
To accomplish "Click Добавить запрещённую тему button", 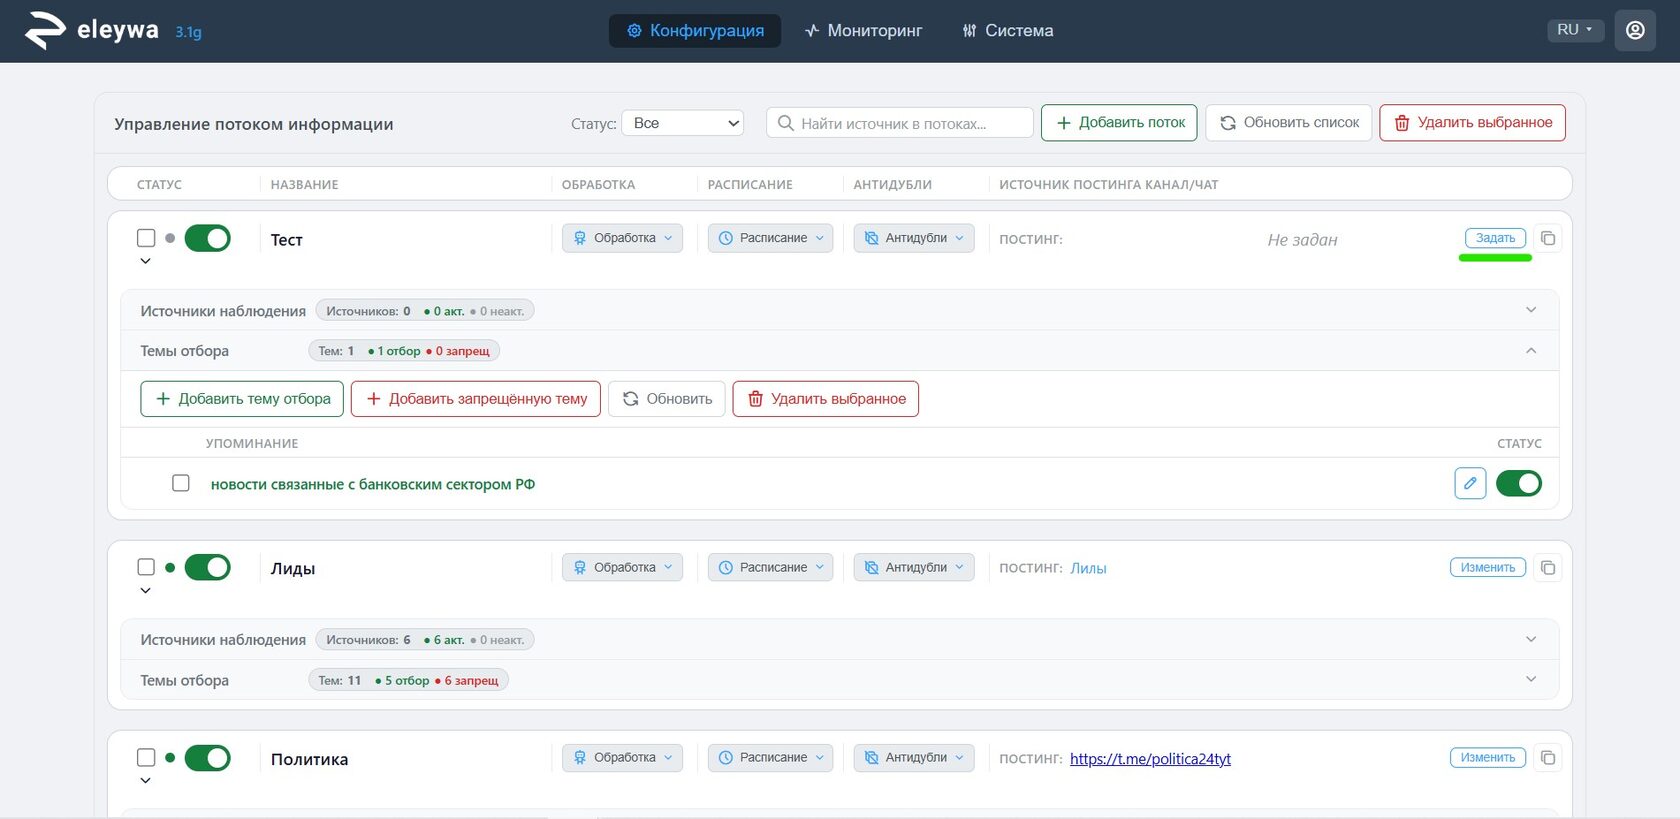I will point(476,399).
